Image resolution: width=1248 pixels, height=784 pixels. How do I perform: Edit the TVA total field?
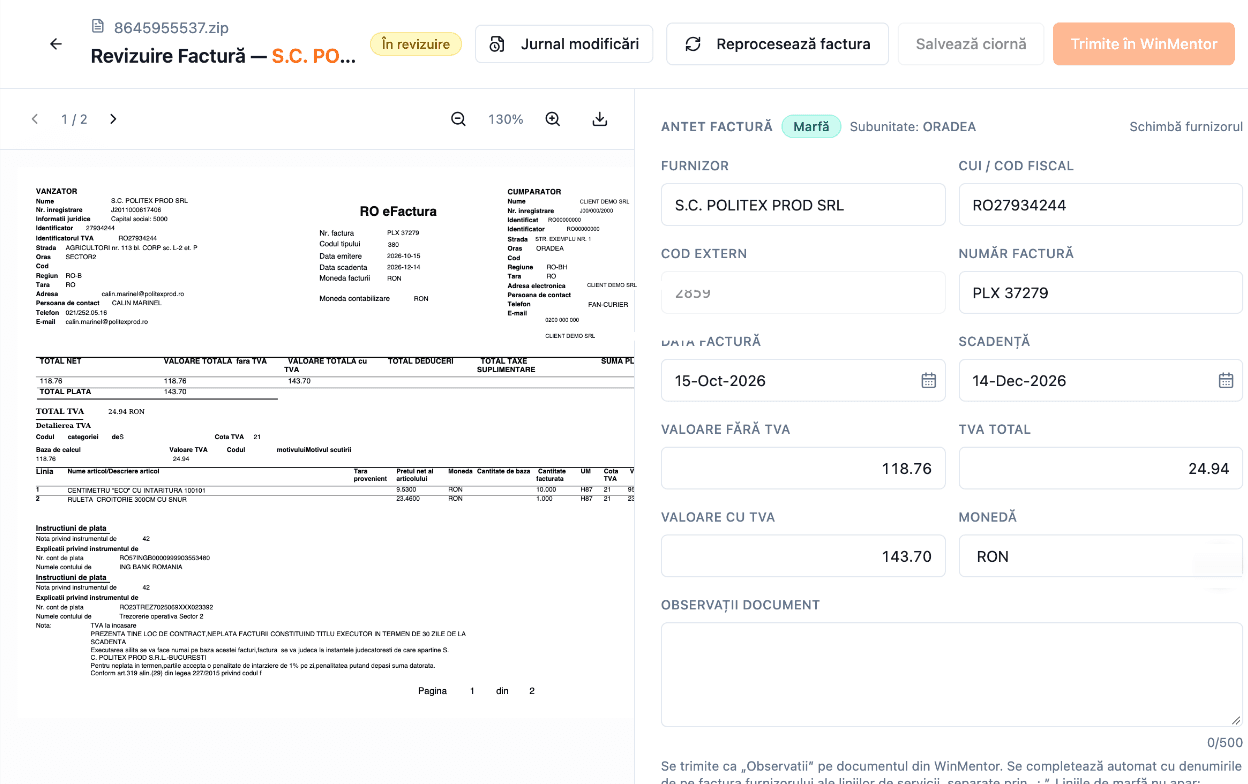(x=1101, y=469)
